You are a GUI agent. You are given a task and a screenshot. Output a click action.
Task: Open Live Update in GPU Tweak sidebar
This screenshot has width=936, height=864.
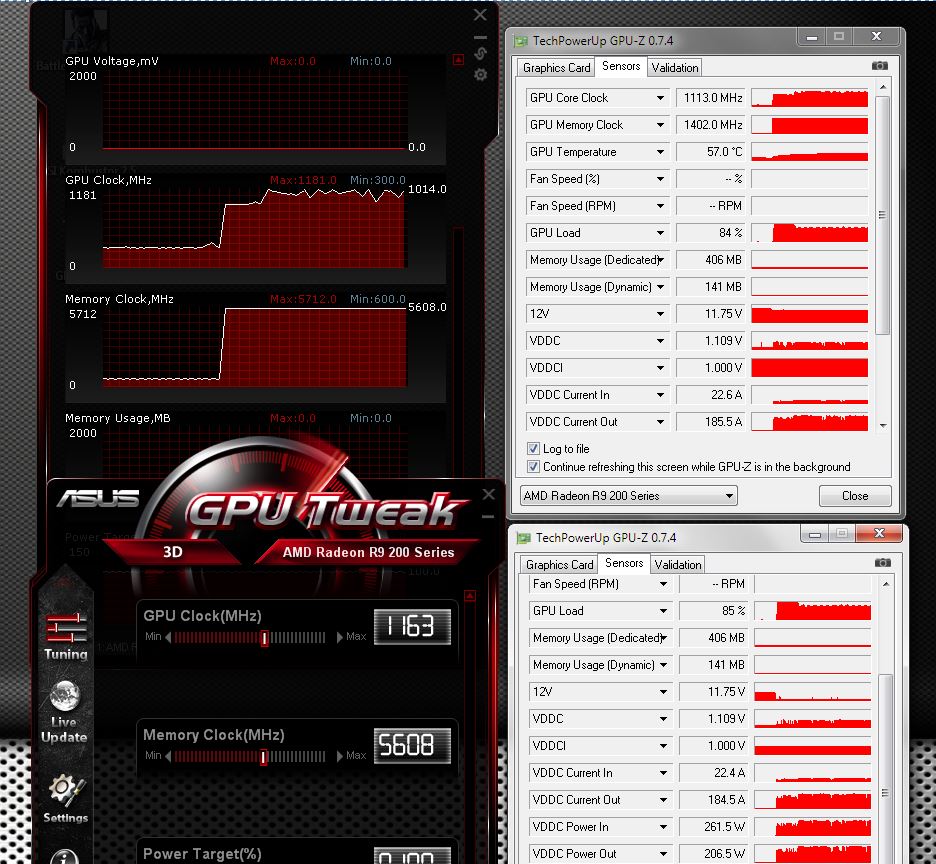click(x=64, y=713)
